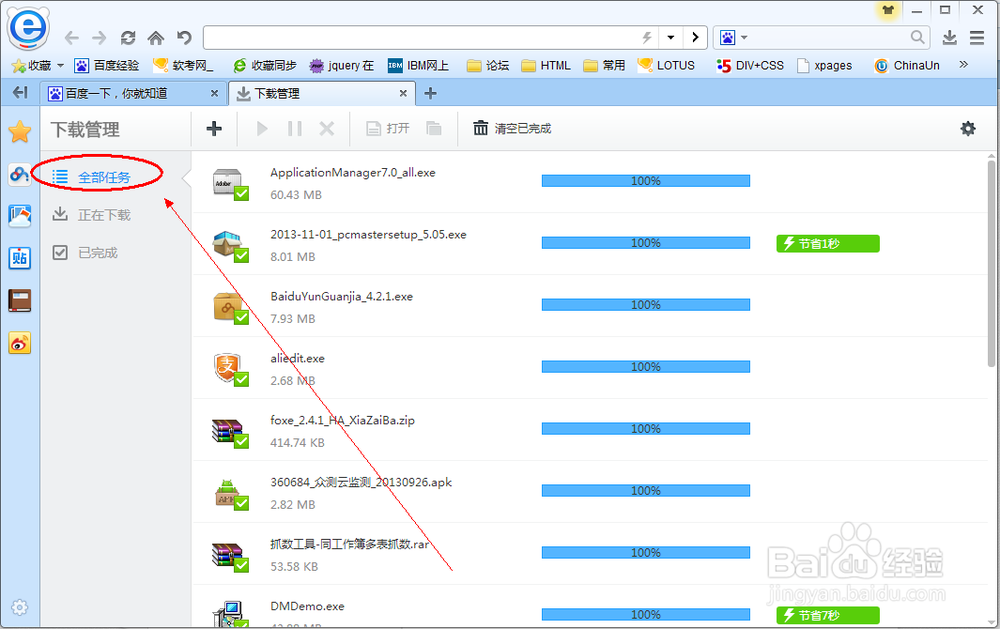Screen dimensions: 1000x629
Task: Click 清空已完成 to clear completed
Action: coord(512,129)
